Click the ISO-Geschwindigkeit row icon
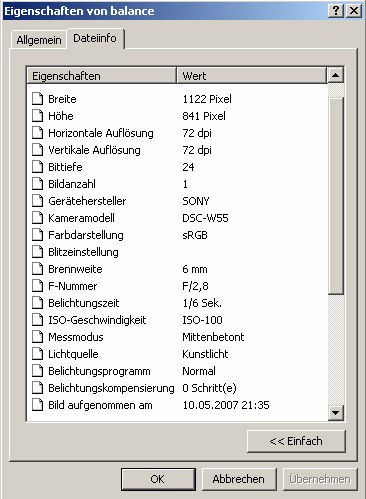 click(x=38, y=320)
